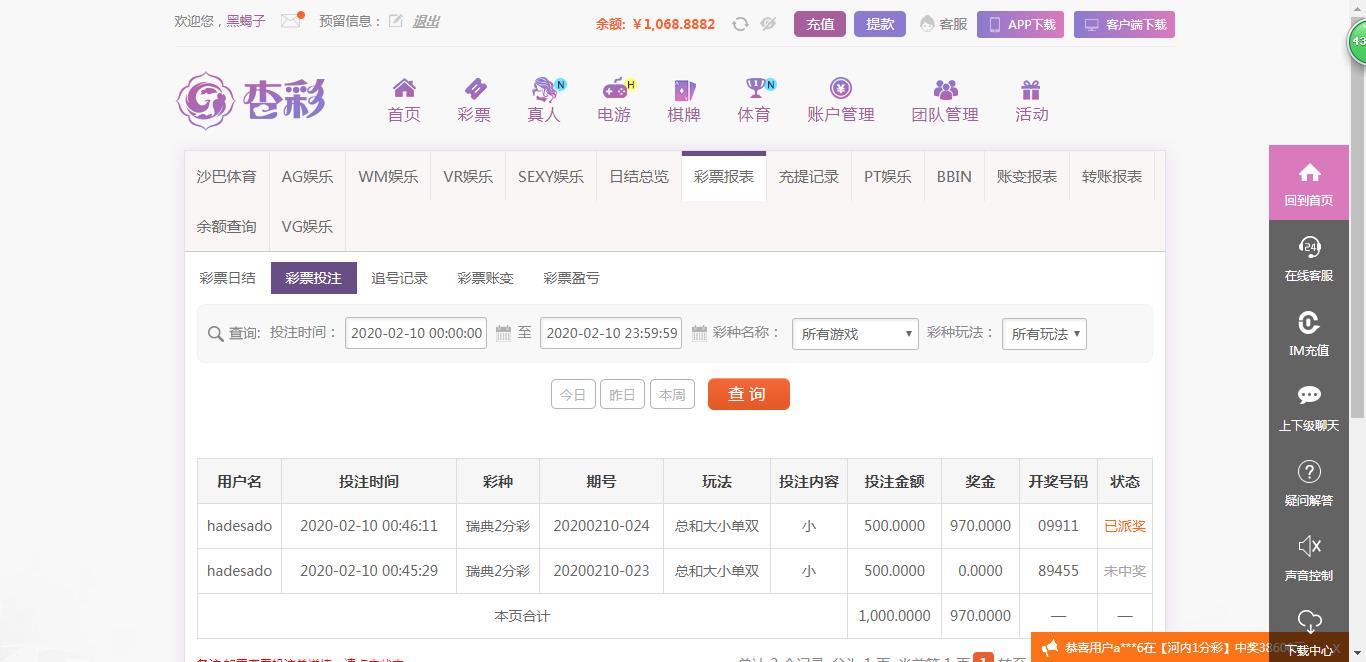The image size is (1366, 662).
Task: Click the 充值 recharge button
Action: [819, 24]
